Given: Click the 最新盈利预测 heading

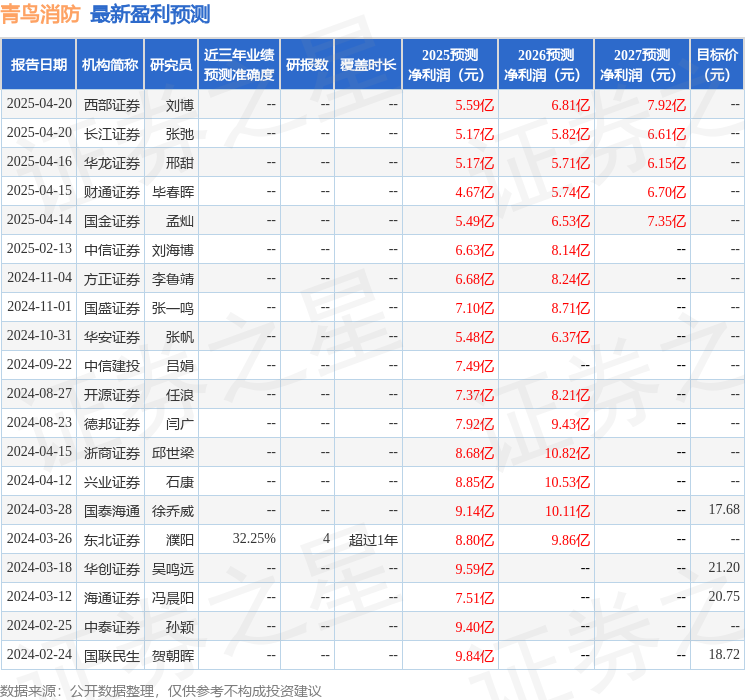Looking at the screenshot, I should pos(150,14).
